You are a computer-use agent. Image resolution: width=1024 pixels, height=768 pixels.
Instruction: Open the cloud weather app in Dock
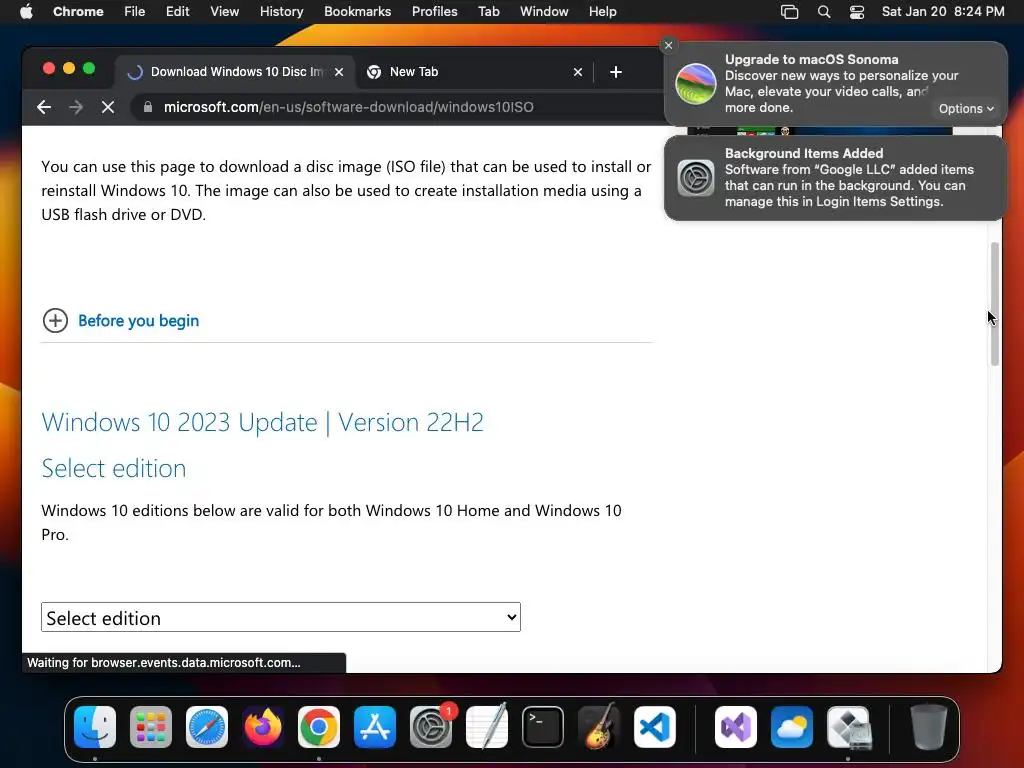(792, 727)
